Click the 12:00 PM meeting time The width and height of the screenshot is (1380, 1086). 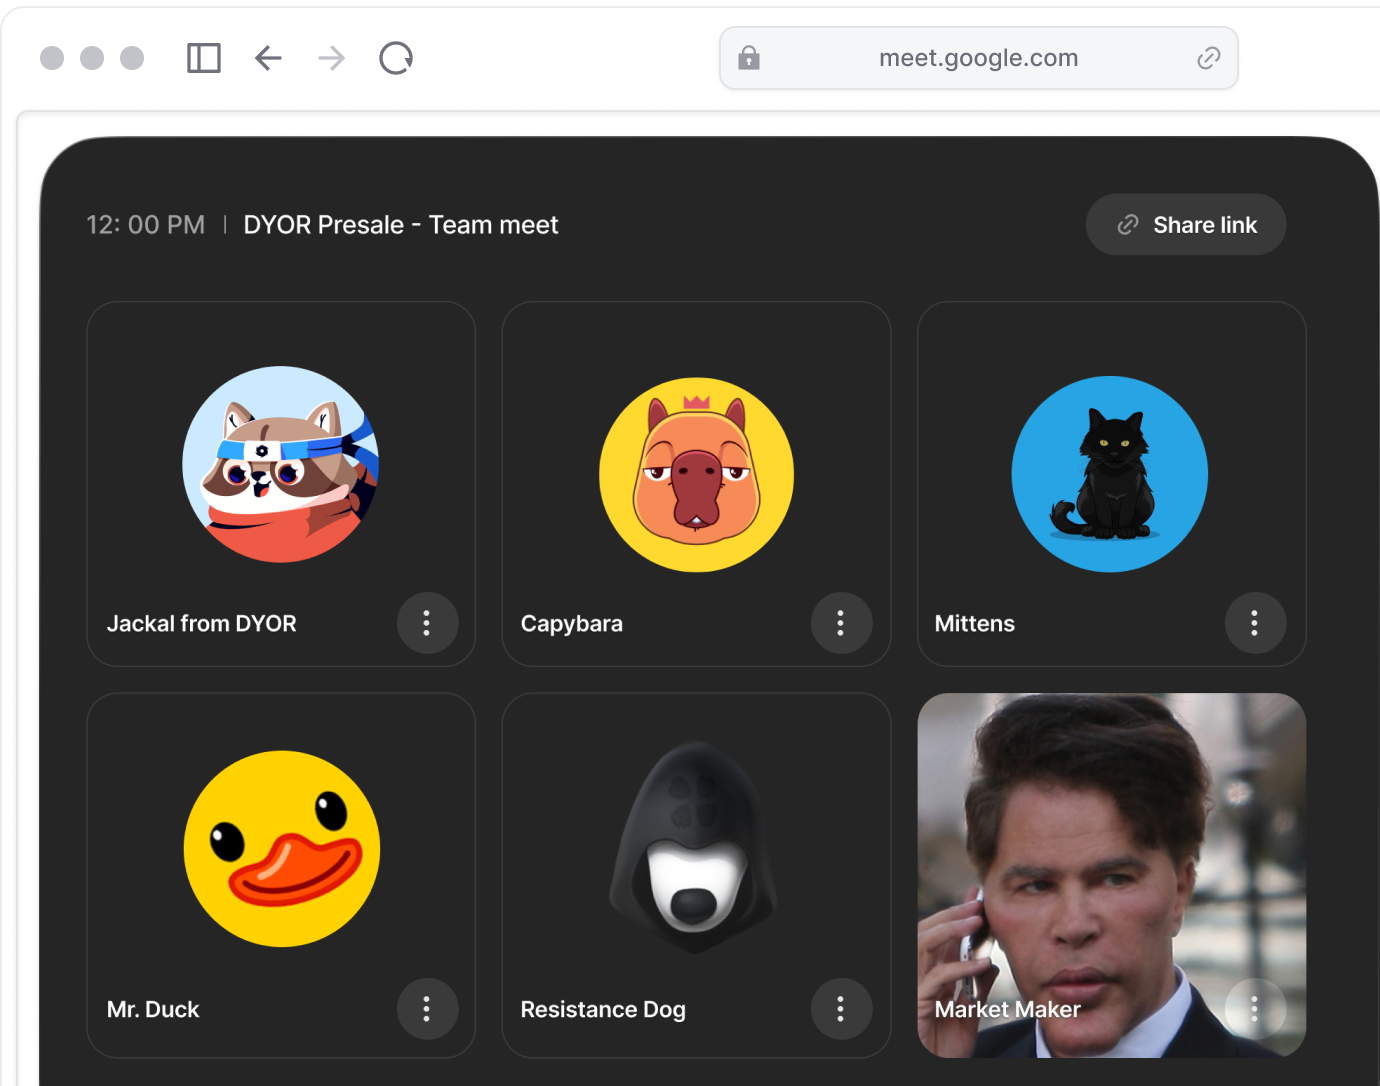(146, 224)
